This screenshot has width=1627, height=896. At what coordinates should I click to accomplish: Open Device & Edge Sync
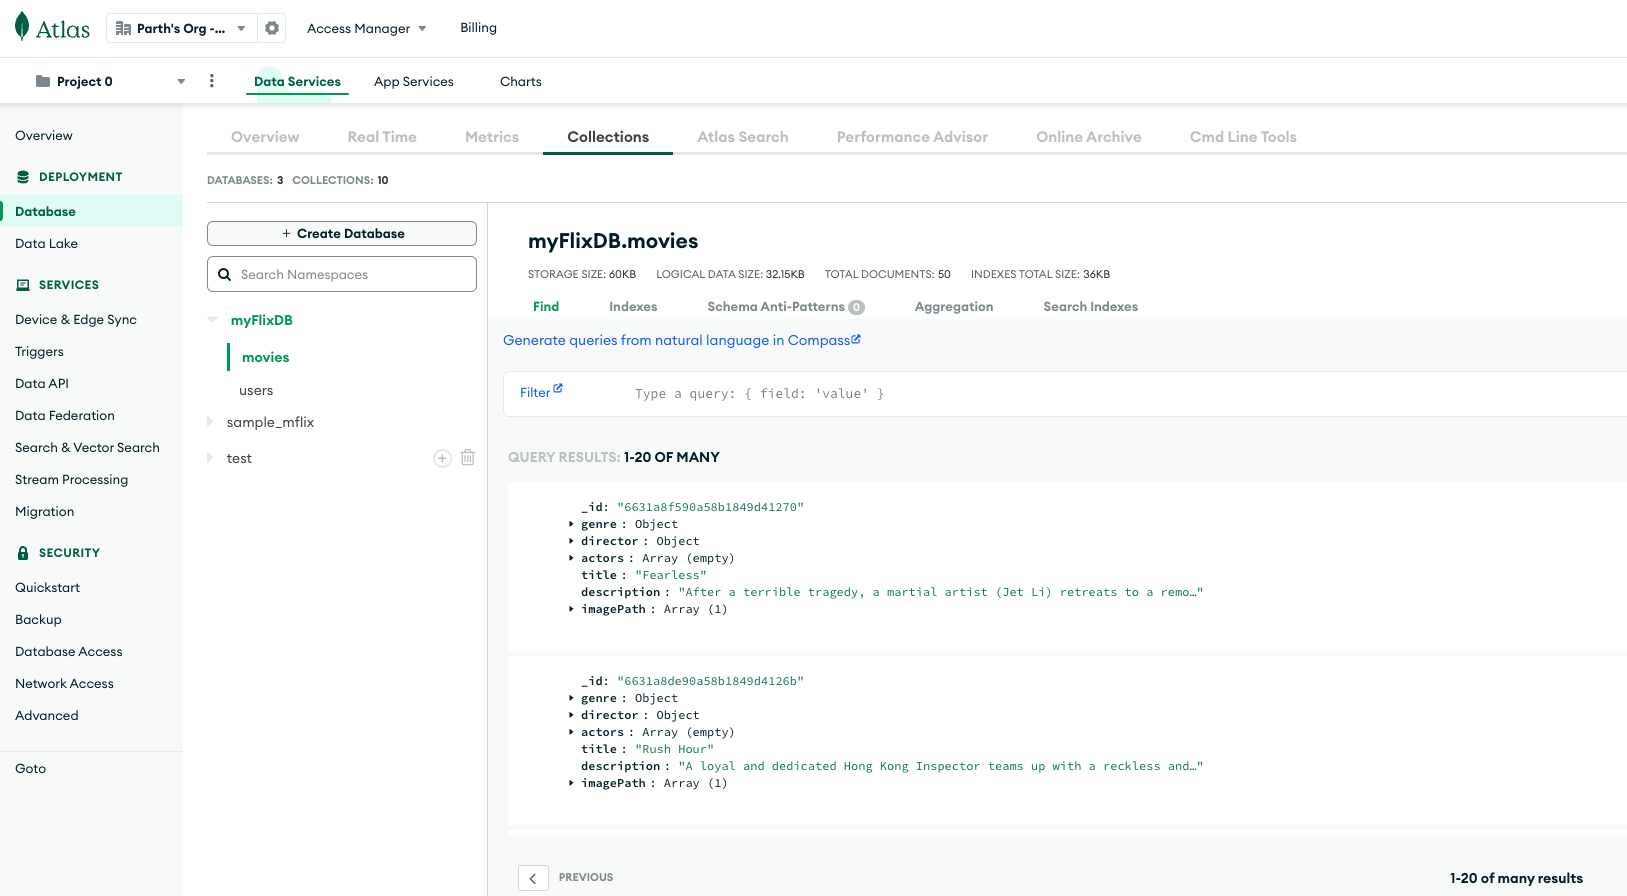pyautogui.click(x=76, y=320)
